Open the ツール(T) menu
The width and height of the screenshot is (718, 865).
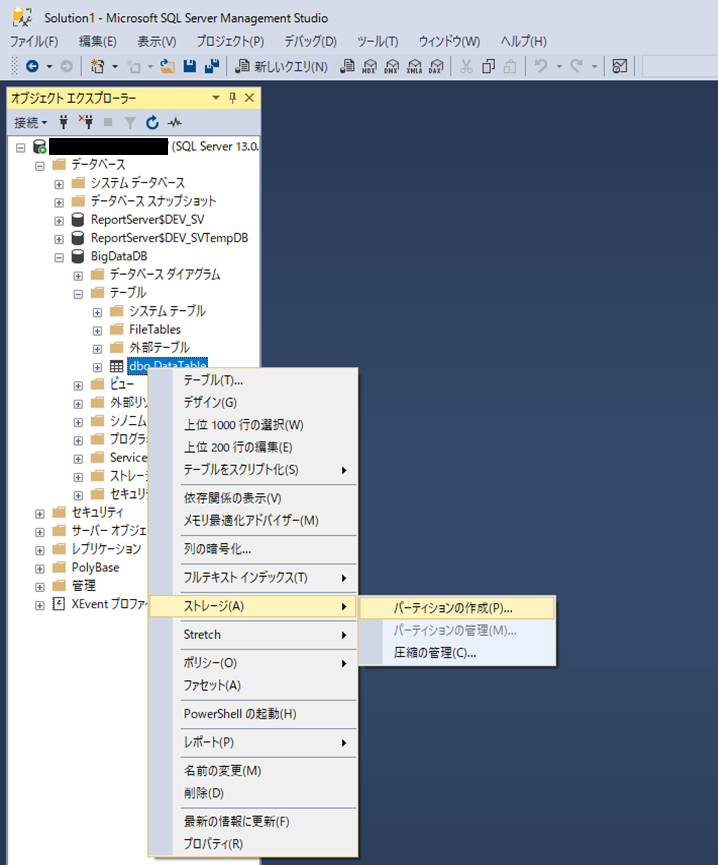[377, 41]
